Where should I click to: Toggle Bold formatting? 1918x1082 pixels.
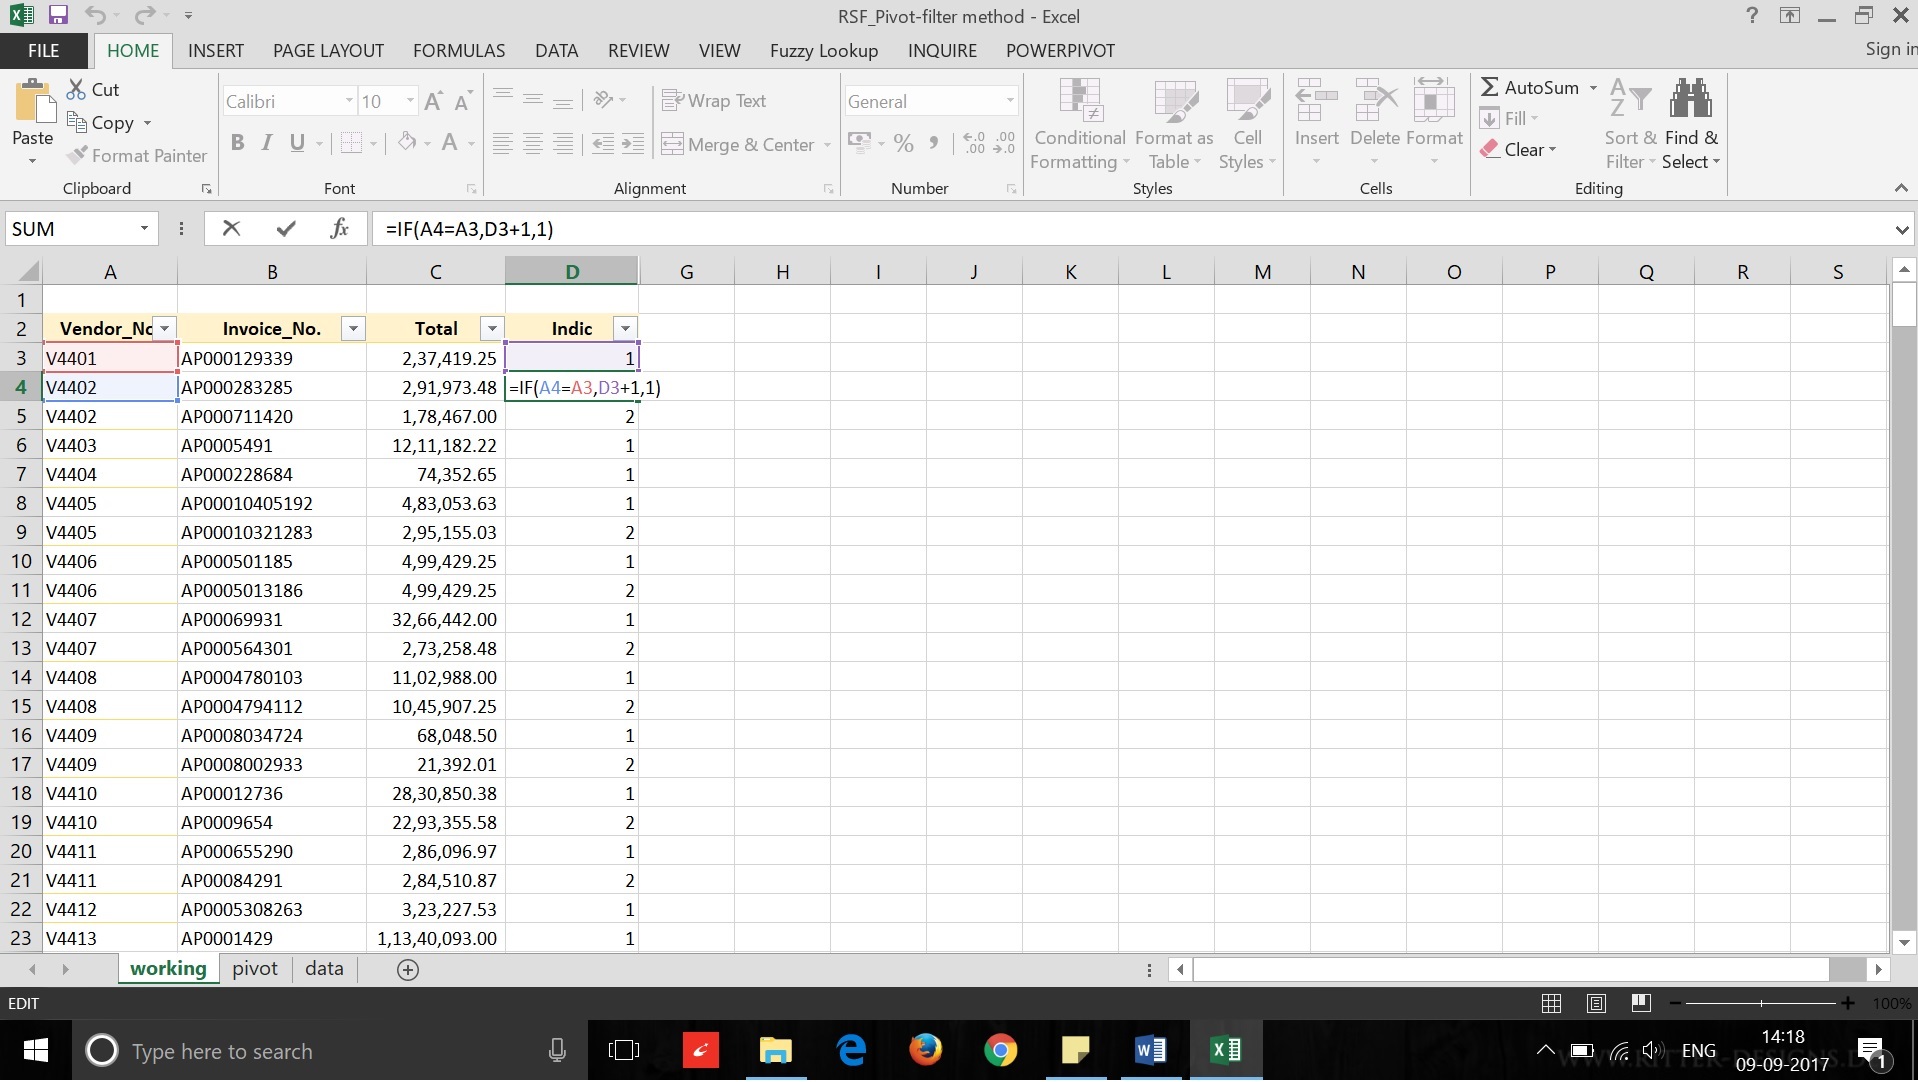(237, 143)
